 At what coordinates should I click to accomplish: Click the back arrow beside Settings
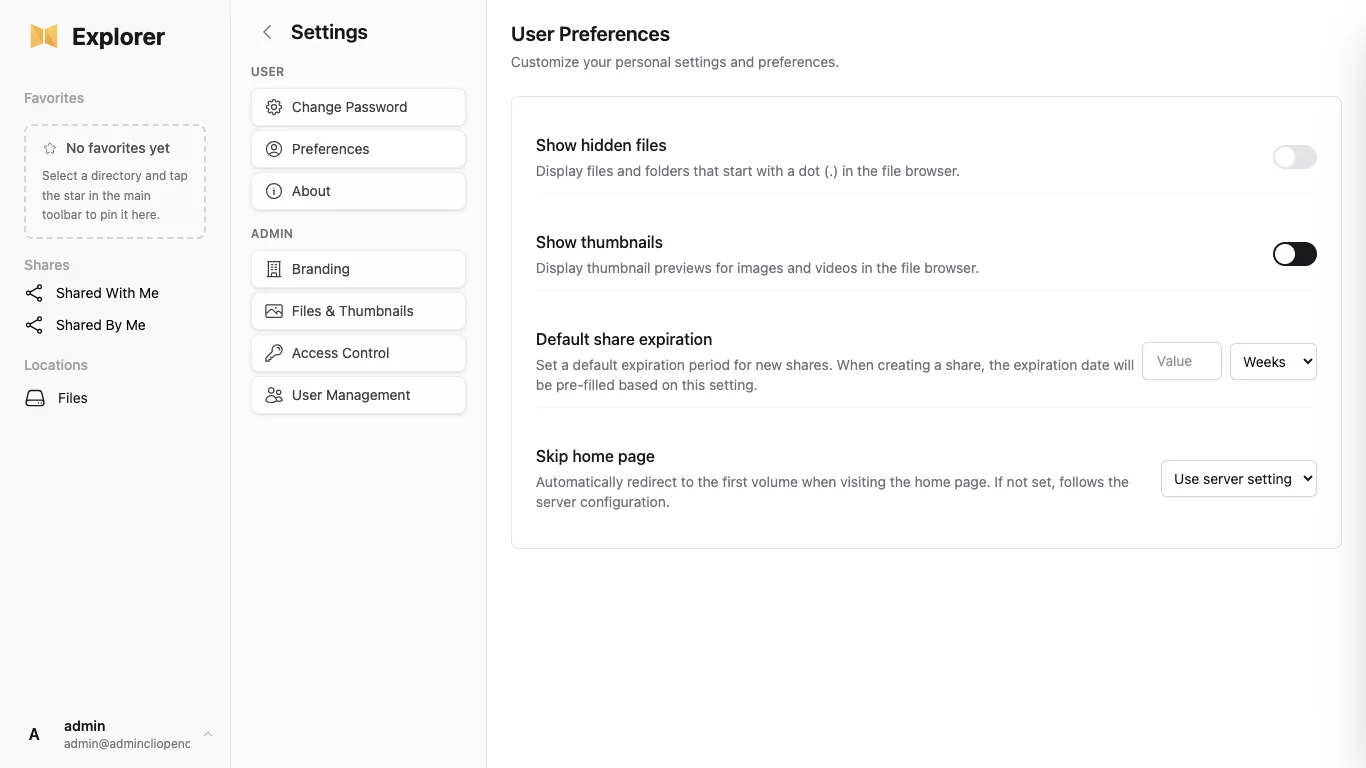click(x=267, y=32)
